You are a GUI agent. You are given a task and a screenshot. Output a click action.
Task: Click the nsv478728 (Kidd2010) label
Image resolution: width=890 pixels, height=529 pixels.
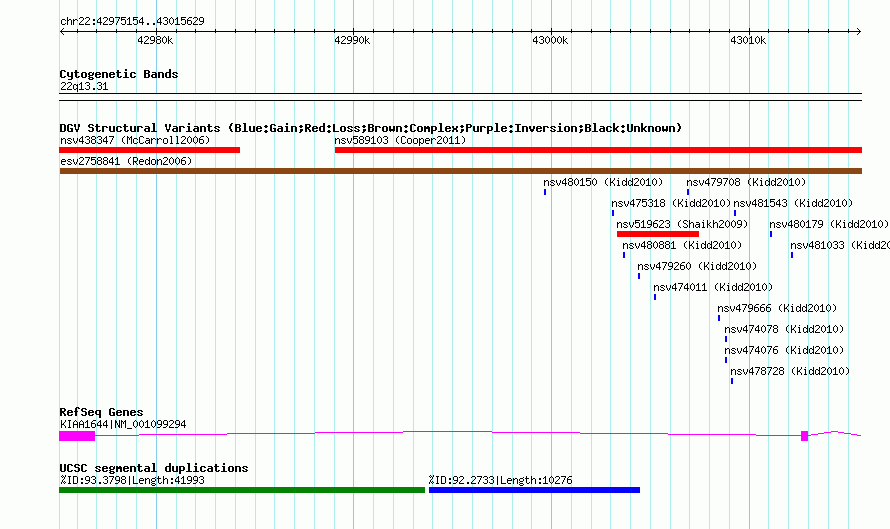point(790,371)
